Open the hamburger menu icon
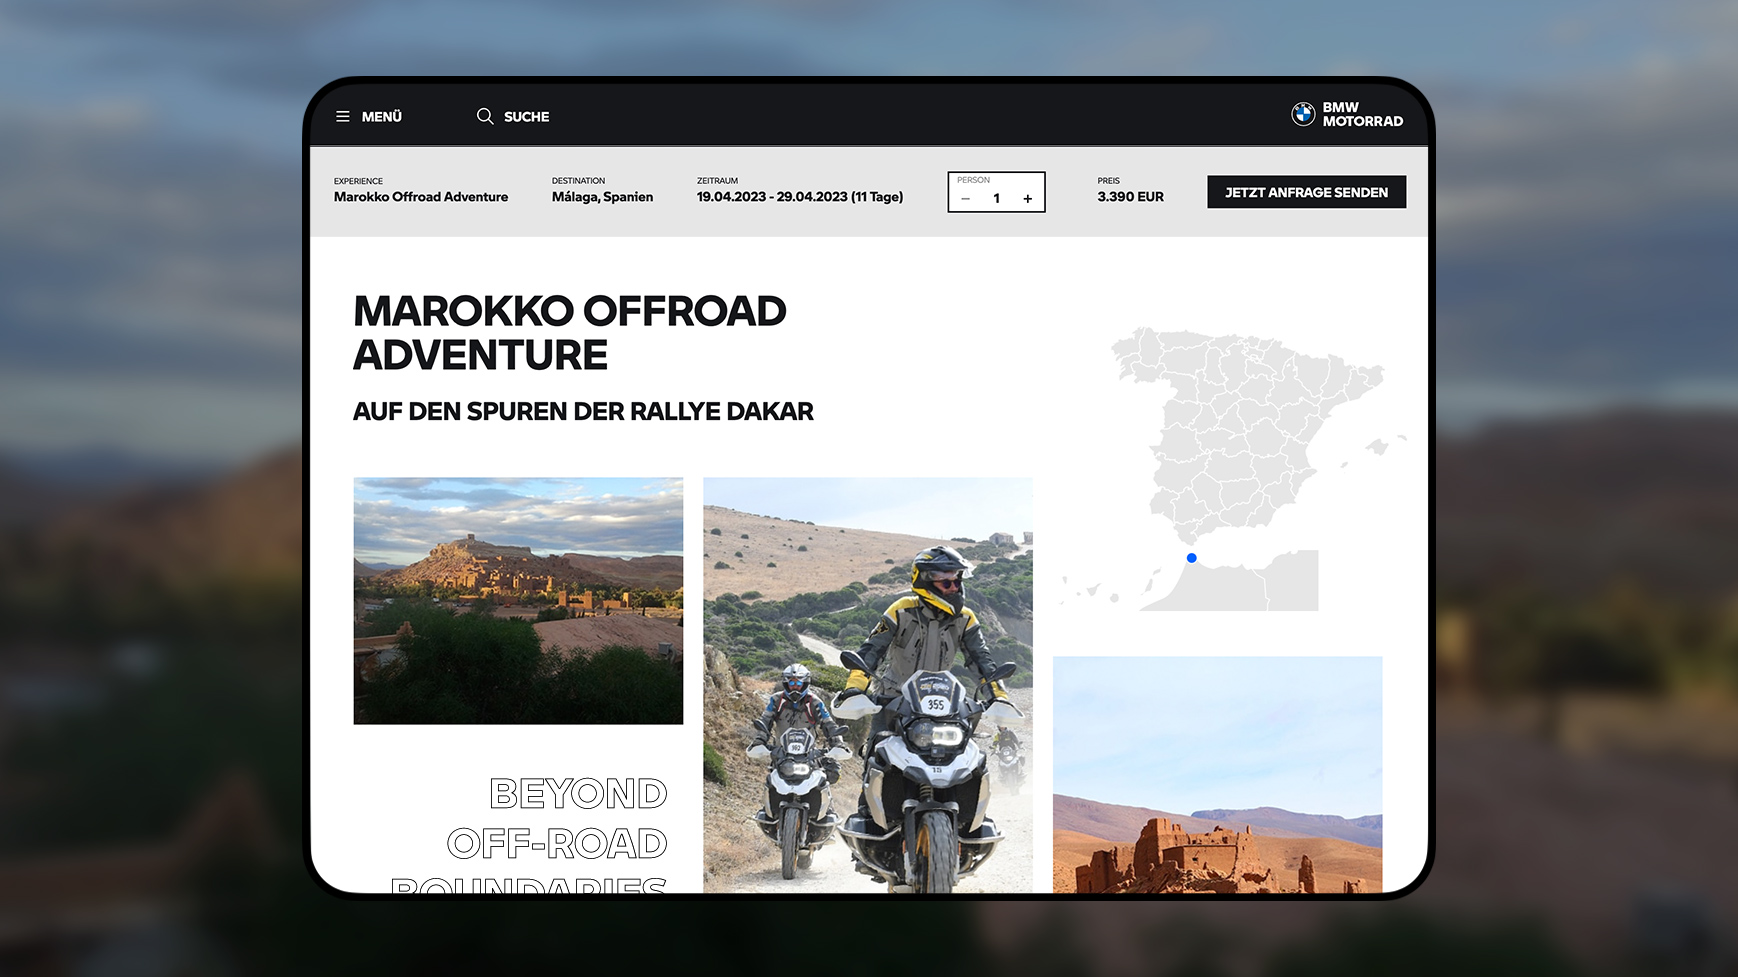The height and width of the screenshot is (977, 1738). click(343, 117)
